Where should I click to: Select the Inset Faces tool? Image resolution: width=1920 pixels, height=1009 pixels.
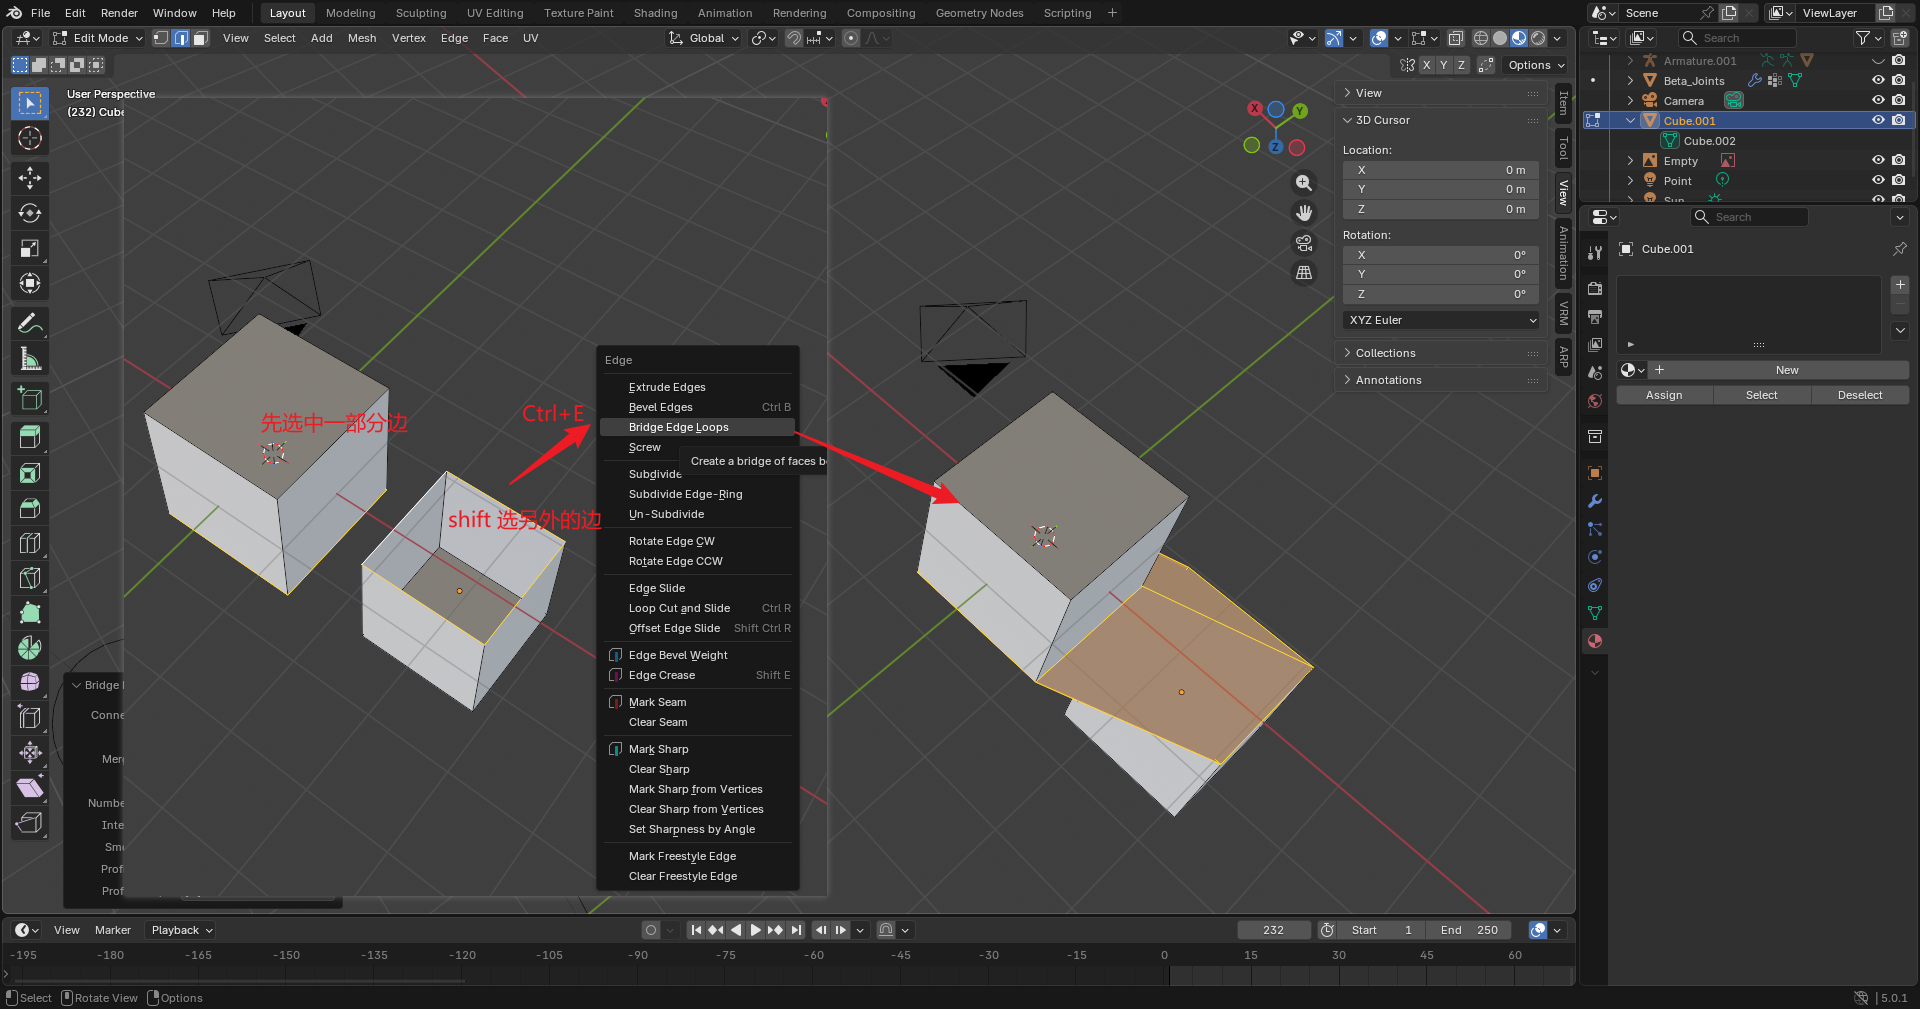[x=30, y=473]
